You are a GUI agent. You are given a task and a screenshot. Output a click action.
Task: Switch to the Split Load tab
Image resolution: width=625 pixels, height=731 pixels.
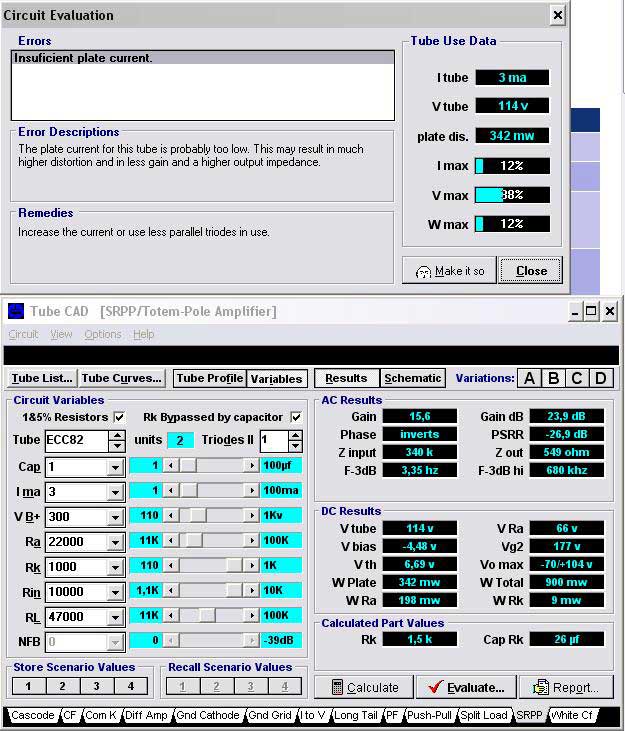pyautogui.click(x=484, y=715)
